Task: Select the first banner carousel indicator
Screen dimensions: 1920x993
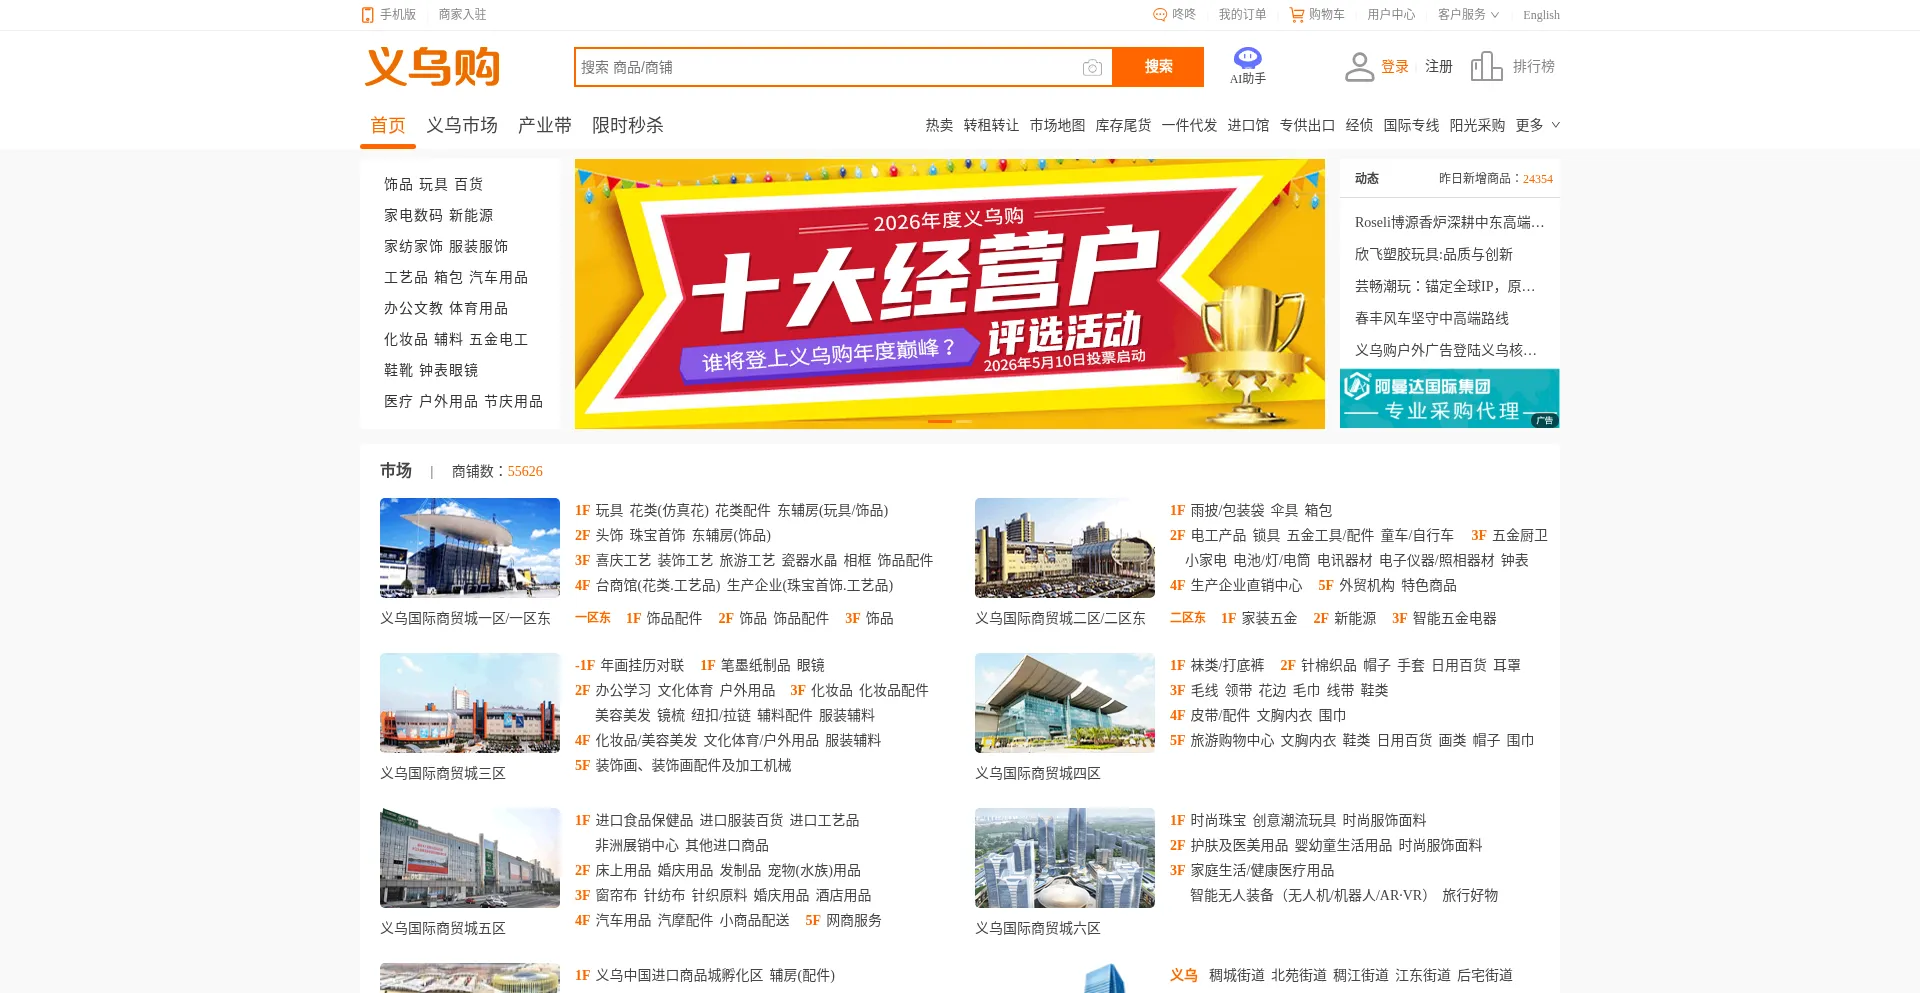Action: tap(940, 421)
